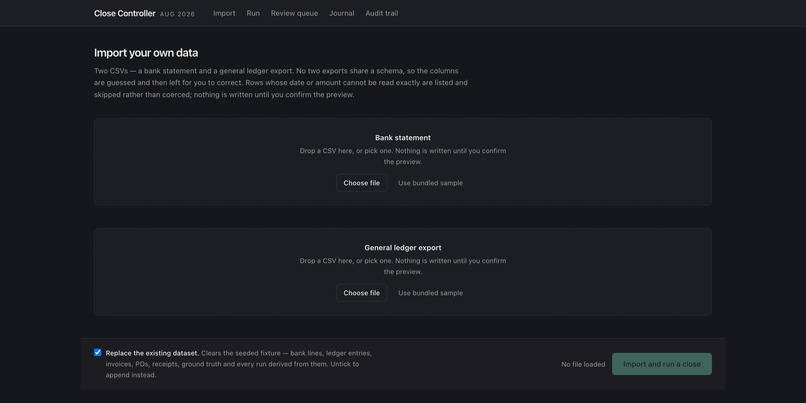Open the Close Controller home title

coord(124,13)
